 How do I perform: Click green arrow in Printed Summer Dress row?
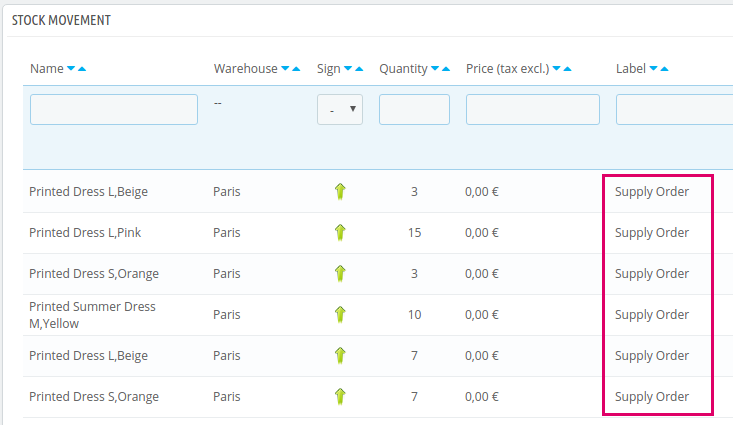click(x=340, y=315)
